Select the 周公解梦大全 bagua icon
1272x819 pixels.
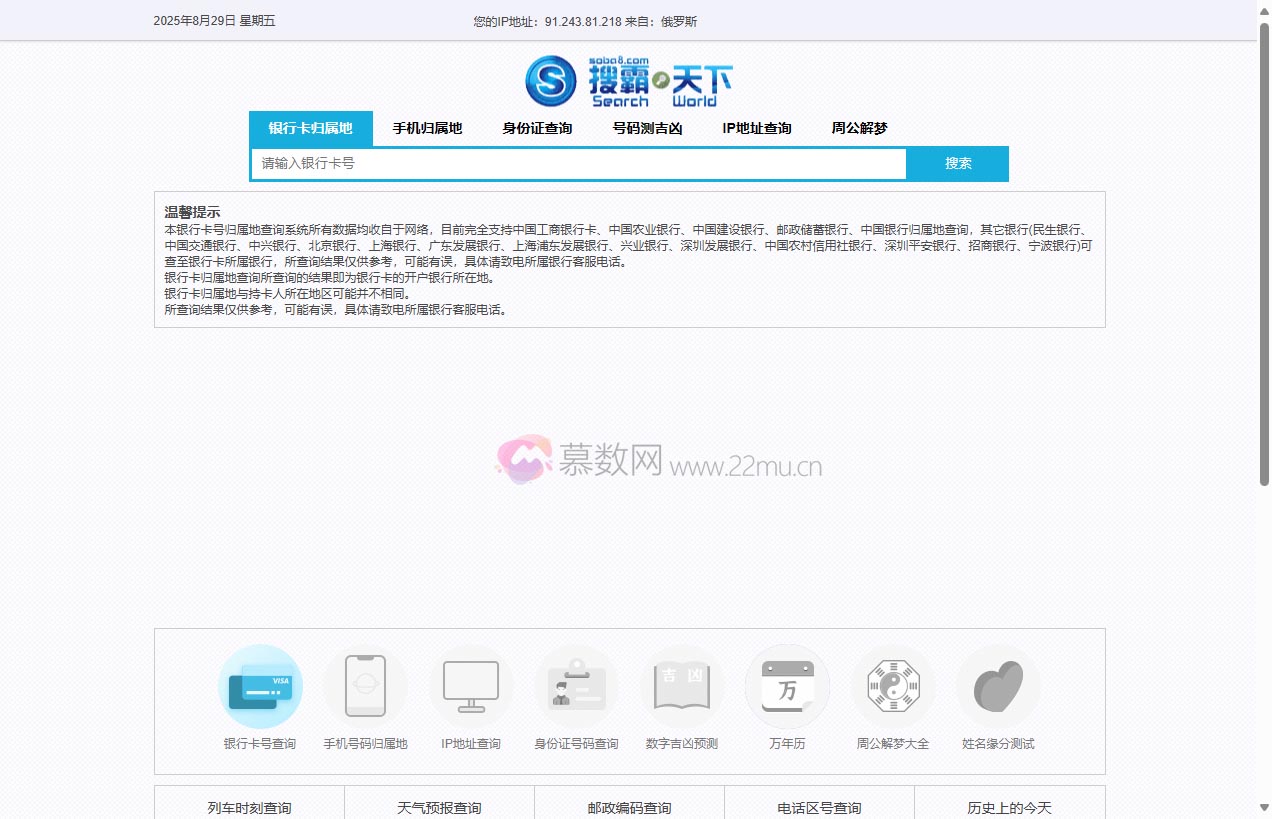893,687
